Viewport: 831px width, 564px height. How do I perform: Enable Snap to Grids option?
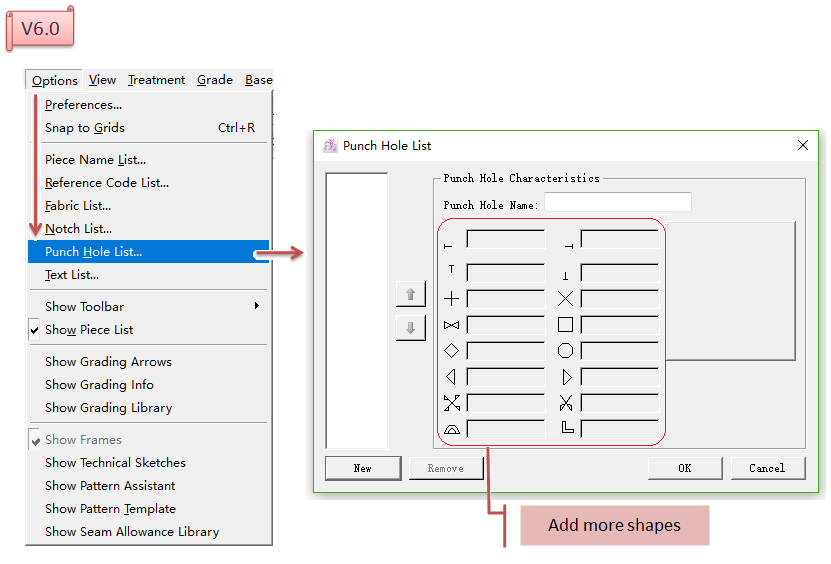tap(85, 128)
